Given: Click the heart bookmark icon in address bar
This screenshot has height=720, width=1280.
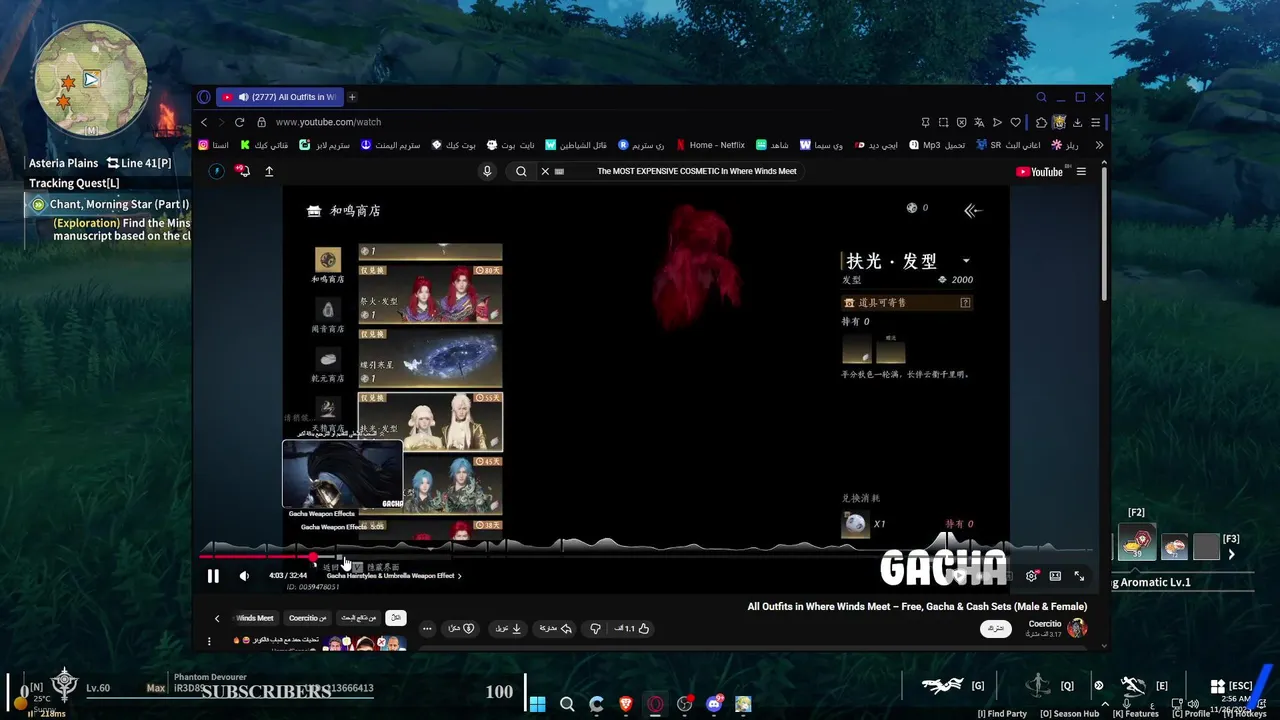Looking at the screenshot, I should click(x=1015, y=122).
